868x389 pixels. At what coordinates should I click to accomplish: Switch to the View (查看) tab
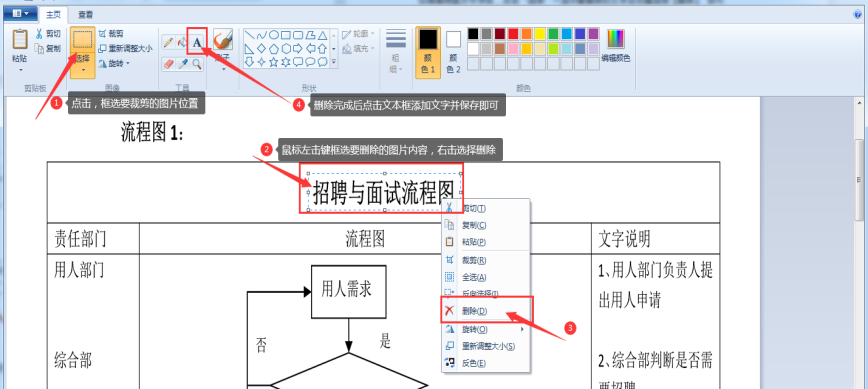point(85,14)
